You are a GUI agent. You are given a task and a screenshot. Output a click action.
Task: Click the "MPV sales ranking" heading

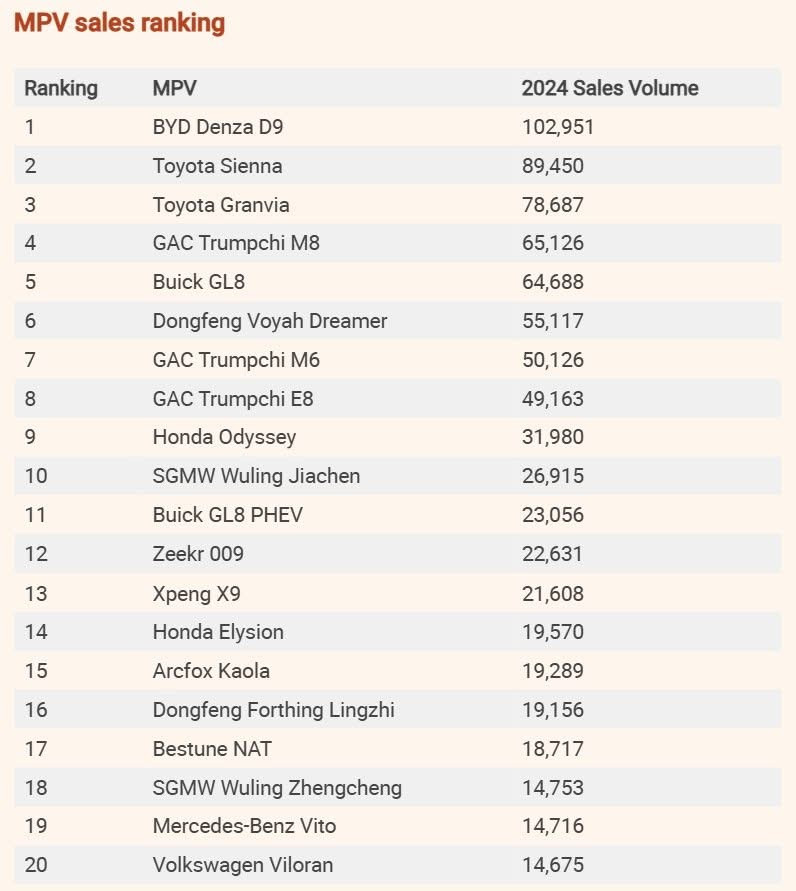(119, 23)
